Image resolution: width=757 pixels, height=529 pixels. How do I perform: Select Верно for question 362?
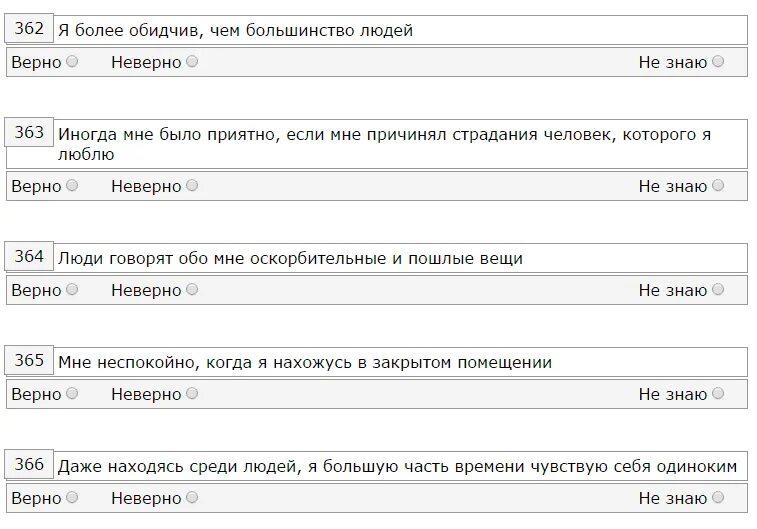(72, 61)
